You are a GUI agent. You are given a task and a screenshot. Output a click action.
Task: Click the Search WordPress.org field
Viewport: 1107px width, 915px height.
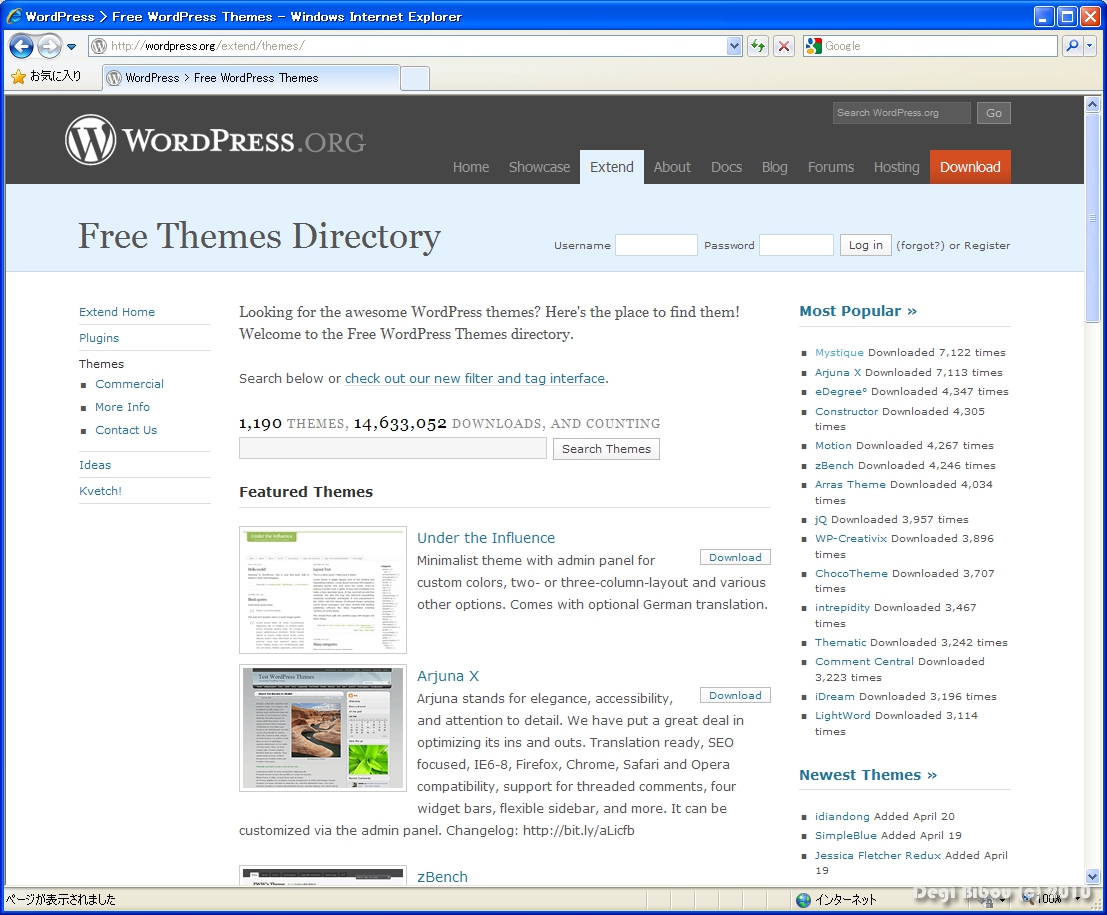click(x=902, y=113)
